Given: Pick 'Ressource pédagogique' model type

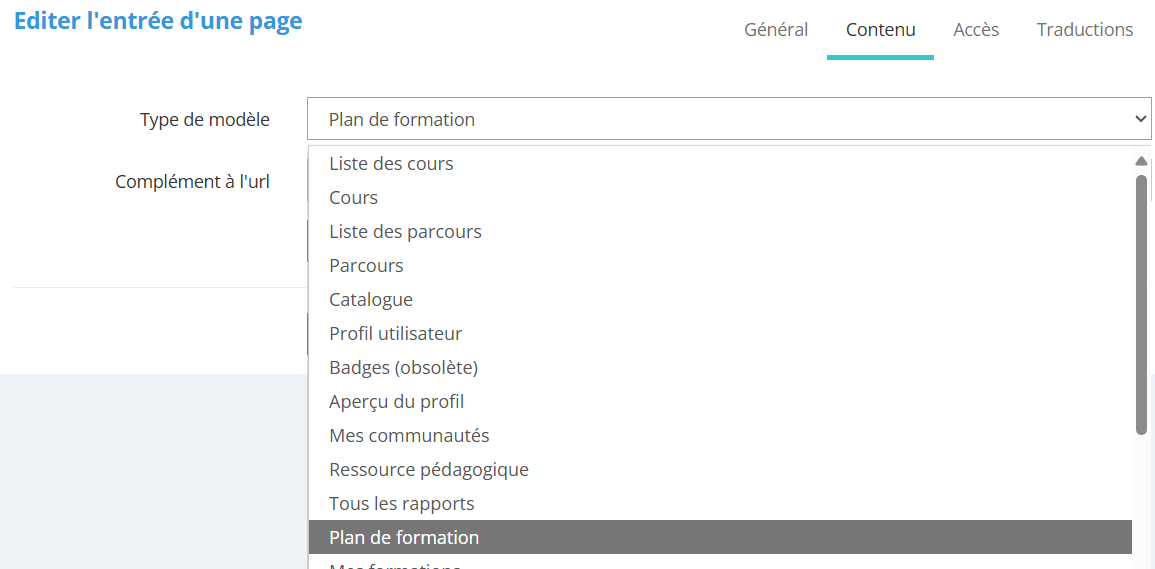Looking at the screenshot, I should [x=428, y=470].
